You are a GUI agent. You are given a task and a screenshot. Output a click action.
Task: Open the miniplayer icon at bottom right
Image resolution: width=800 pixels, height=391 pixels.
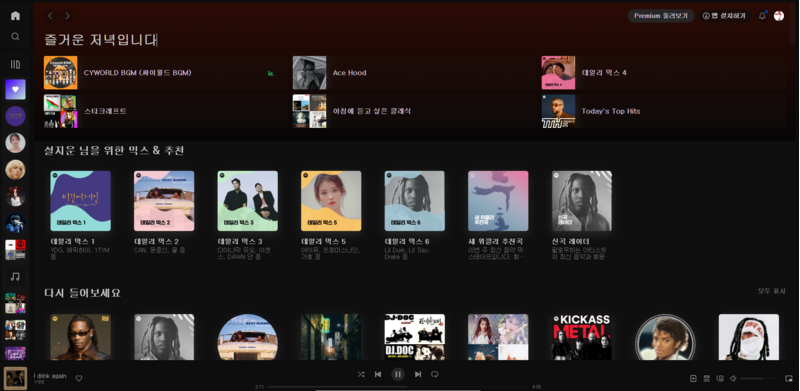pyautogui.click(x=789, y=378)
